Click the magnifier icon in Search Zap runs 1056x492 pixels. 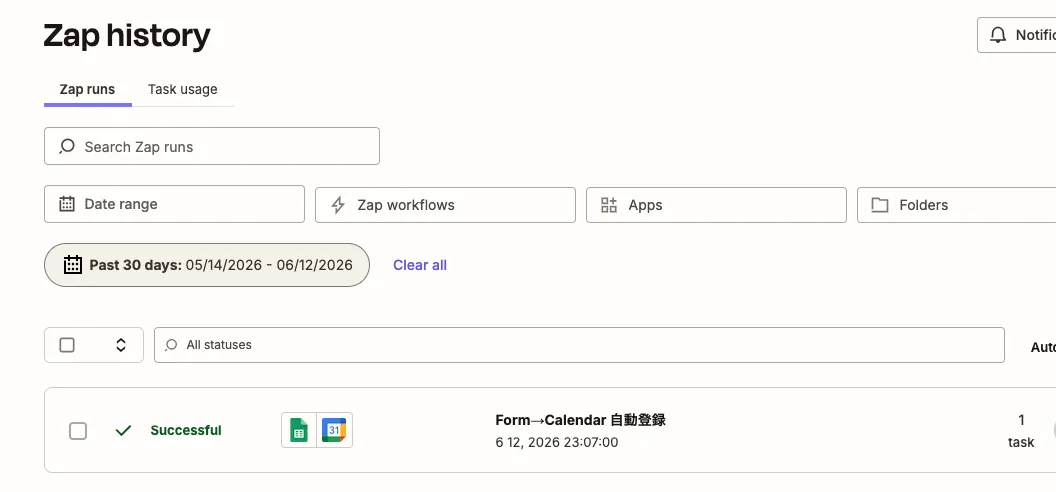67,146
